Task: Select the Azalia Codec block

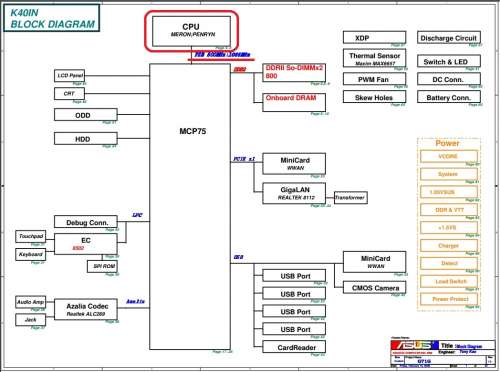Action: tap(86, 309)
